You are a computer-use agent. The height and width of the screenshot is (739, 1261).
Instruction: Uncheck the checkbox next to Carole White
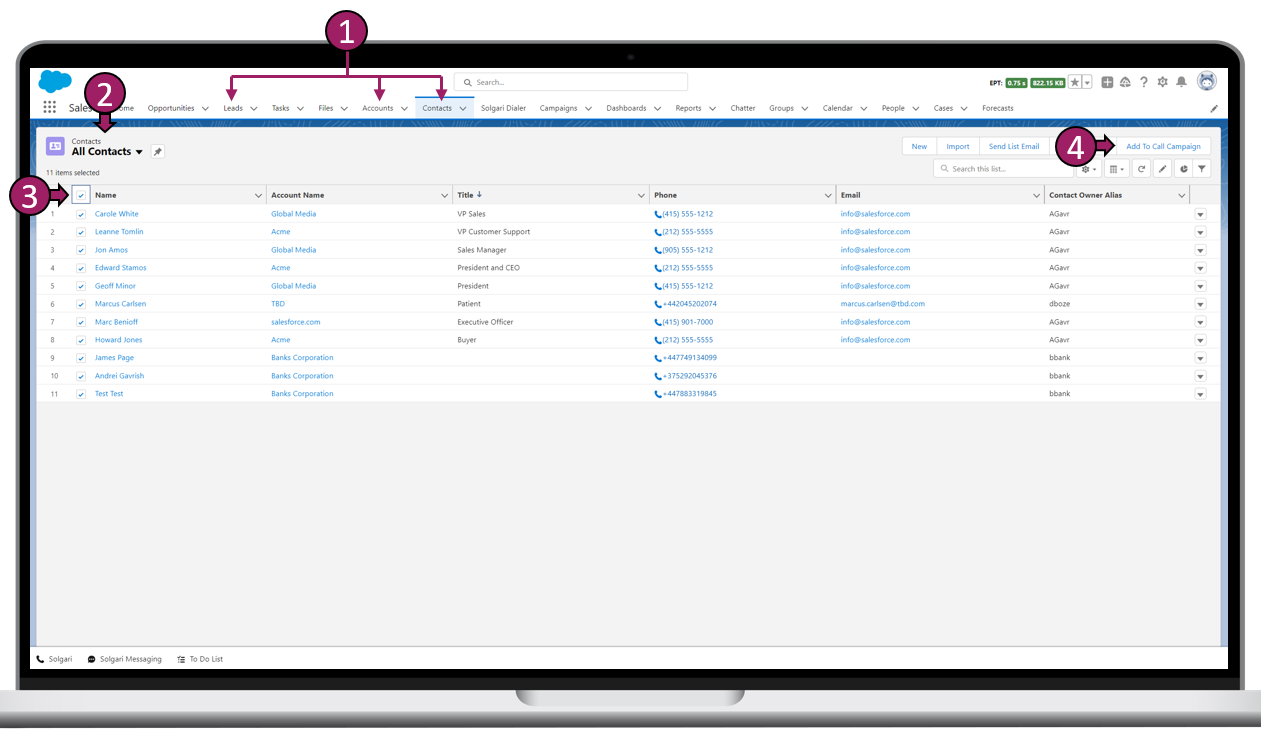(x=81, y=213)
